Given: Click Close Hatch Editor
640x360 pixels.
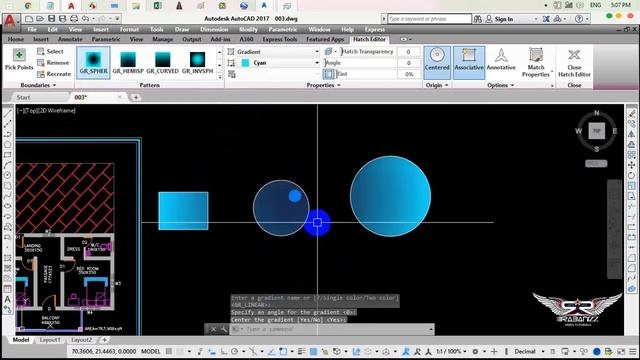Looking at the screenshot, I should point(574,62).
